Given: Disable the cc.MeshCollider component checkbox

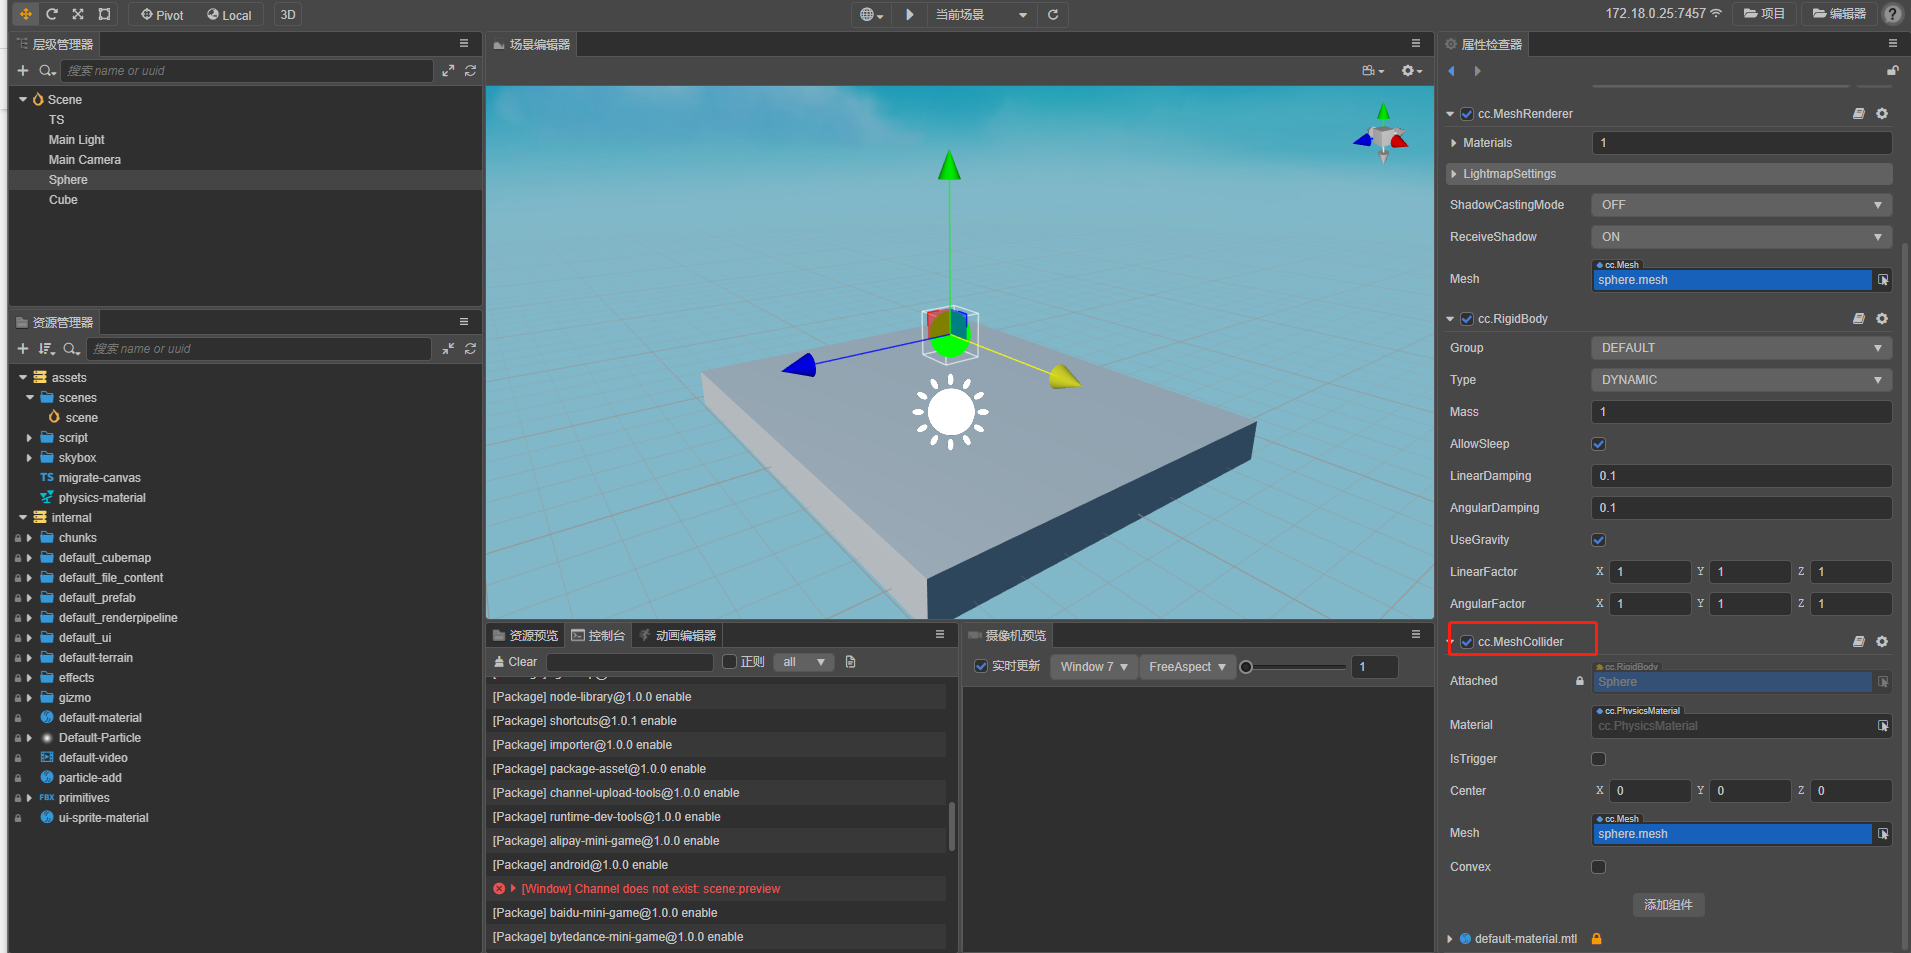Looking at the screenshot, I should coord(1467,642).
